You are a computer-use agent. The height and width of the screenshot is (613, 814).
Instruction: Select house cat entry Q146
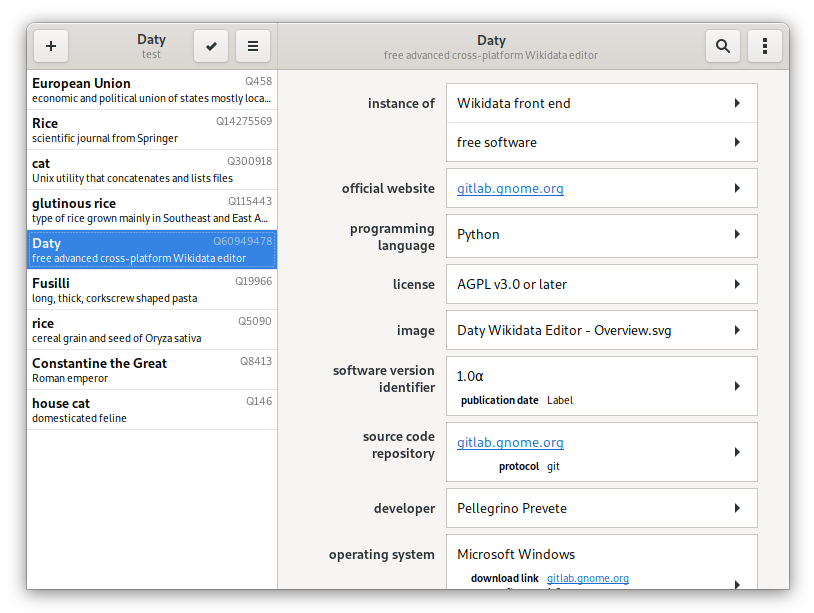(x=152, y=410)
